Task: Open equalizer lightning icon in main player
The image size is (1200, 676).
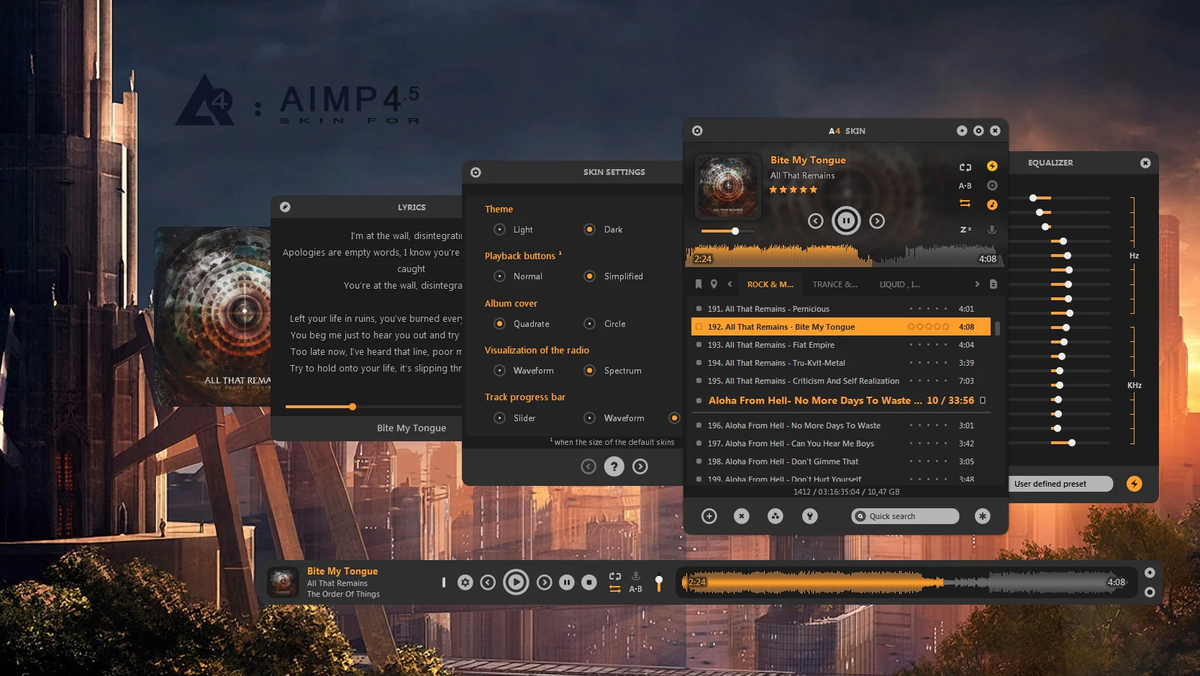Action: coord(992,167)
